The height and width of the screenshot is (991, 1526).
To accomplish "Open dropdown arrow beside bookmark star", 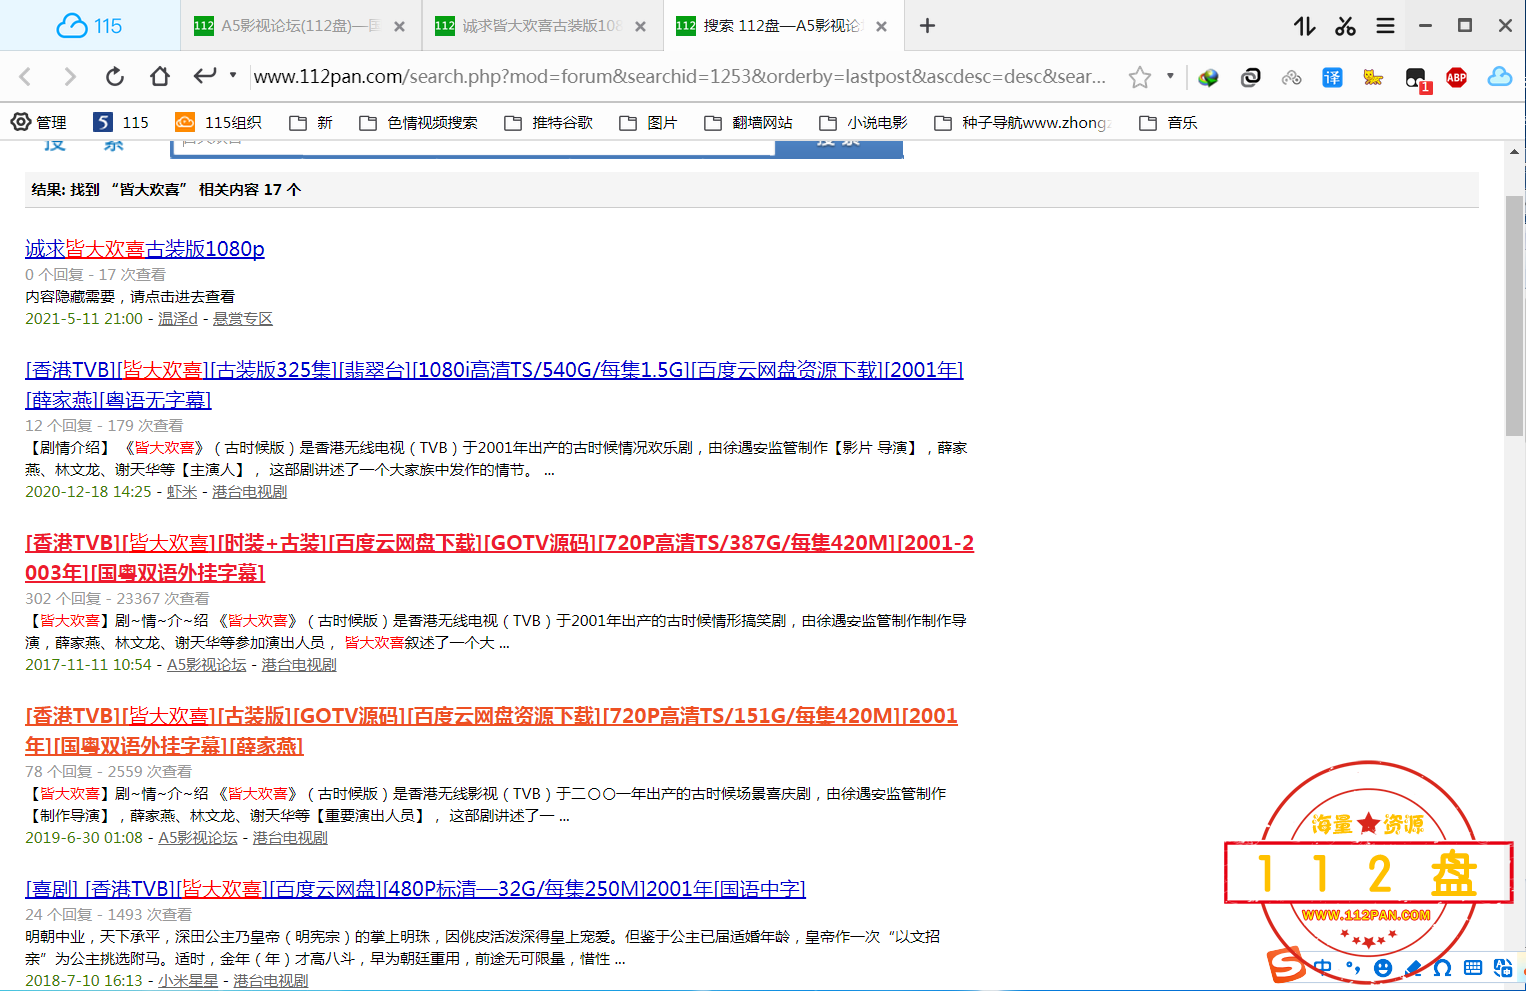I will (x=1170, y=76).
